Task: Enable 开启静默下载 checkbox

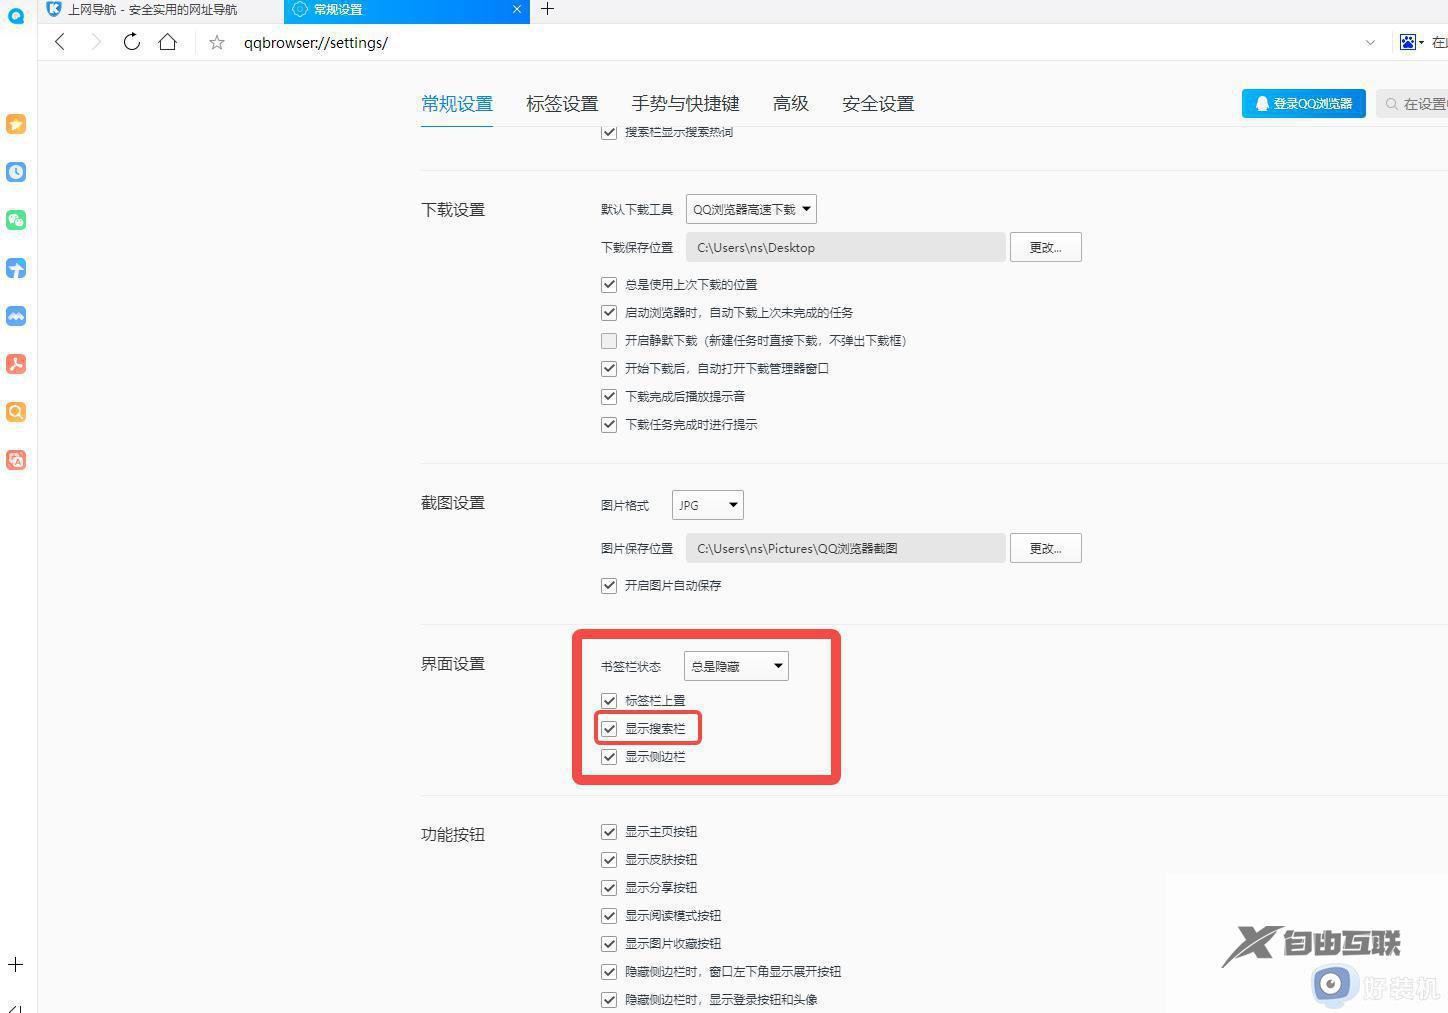Action: [x=609, y=341]
